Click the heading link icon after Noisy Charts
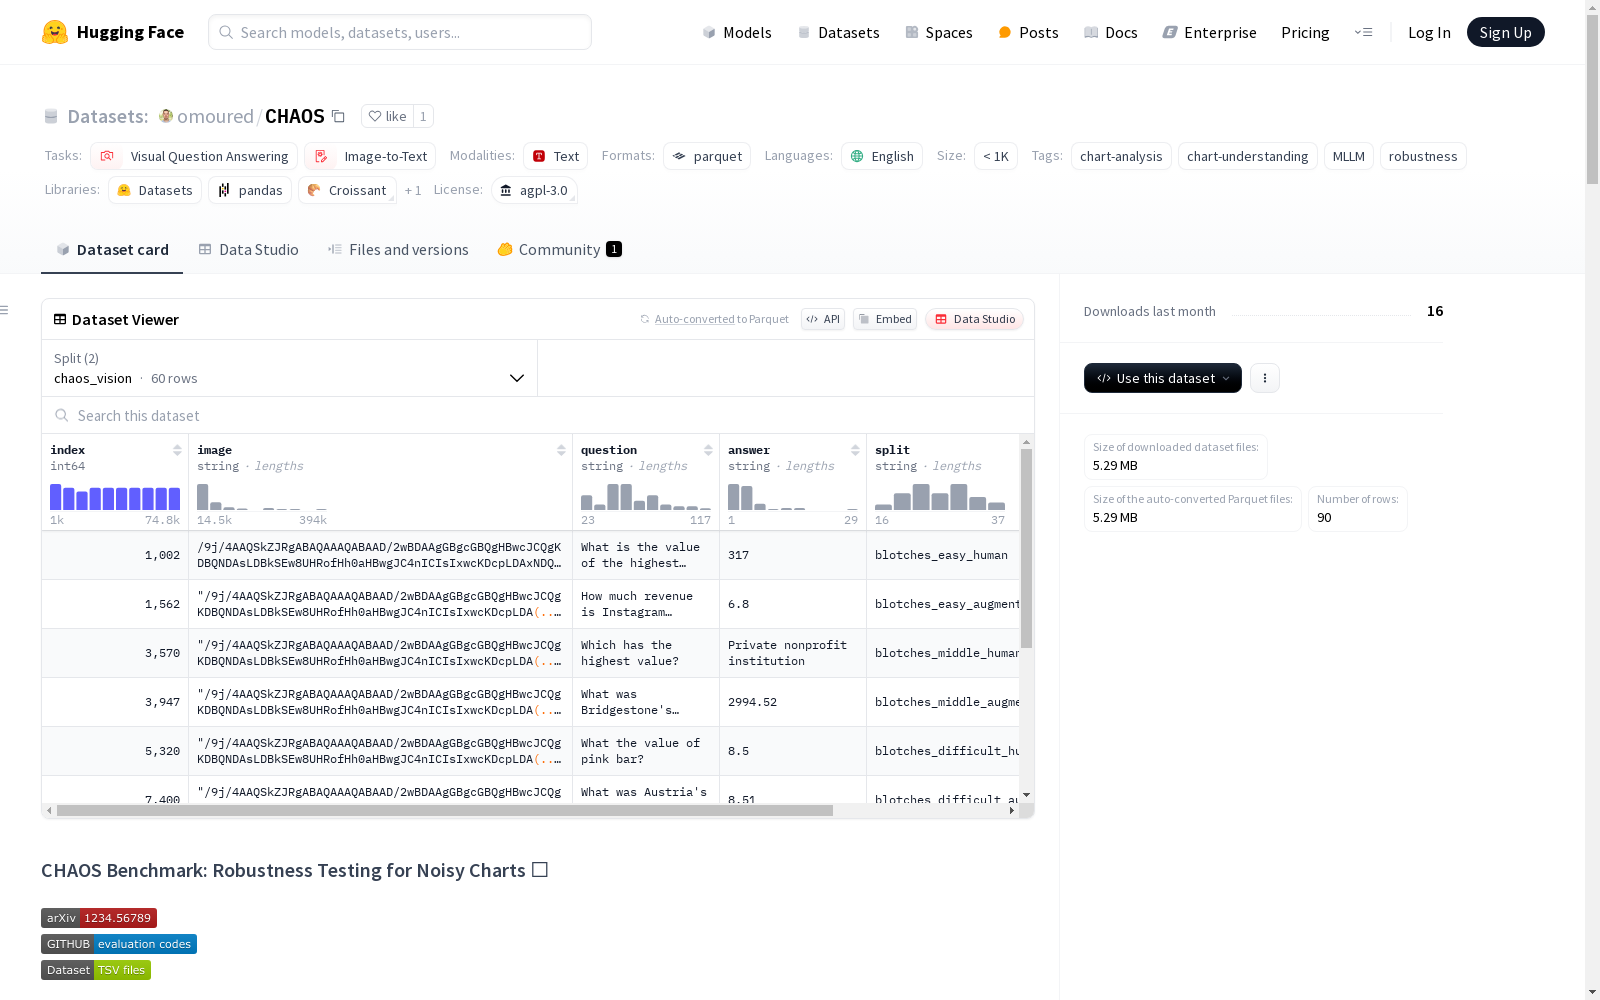 point(540,870)
